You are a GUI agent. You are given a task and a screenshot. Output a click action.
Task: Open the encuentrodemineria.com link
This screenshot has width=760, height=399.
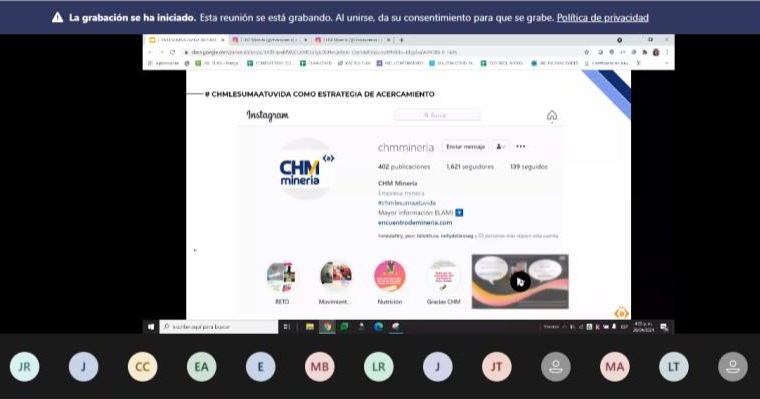[x=415, y=223]
